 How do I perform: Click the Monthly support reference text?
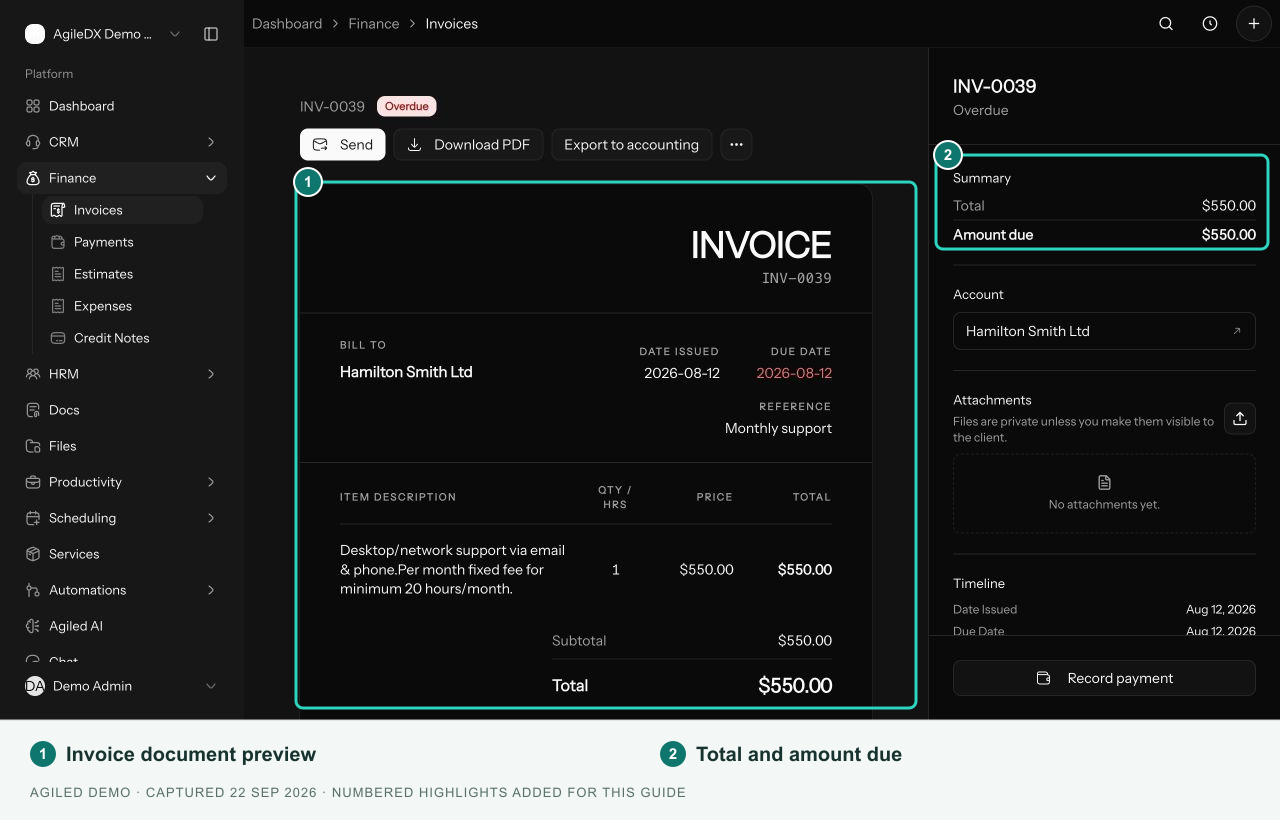point(778,428)
